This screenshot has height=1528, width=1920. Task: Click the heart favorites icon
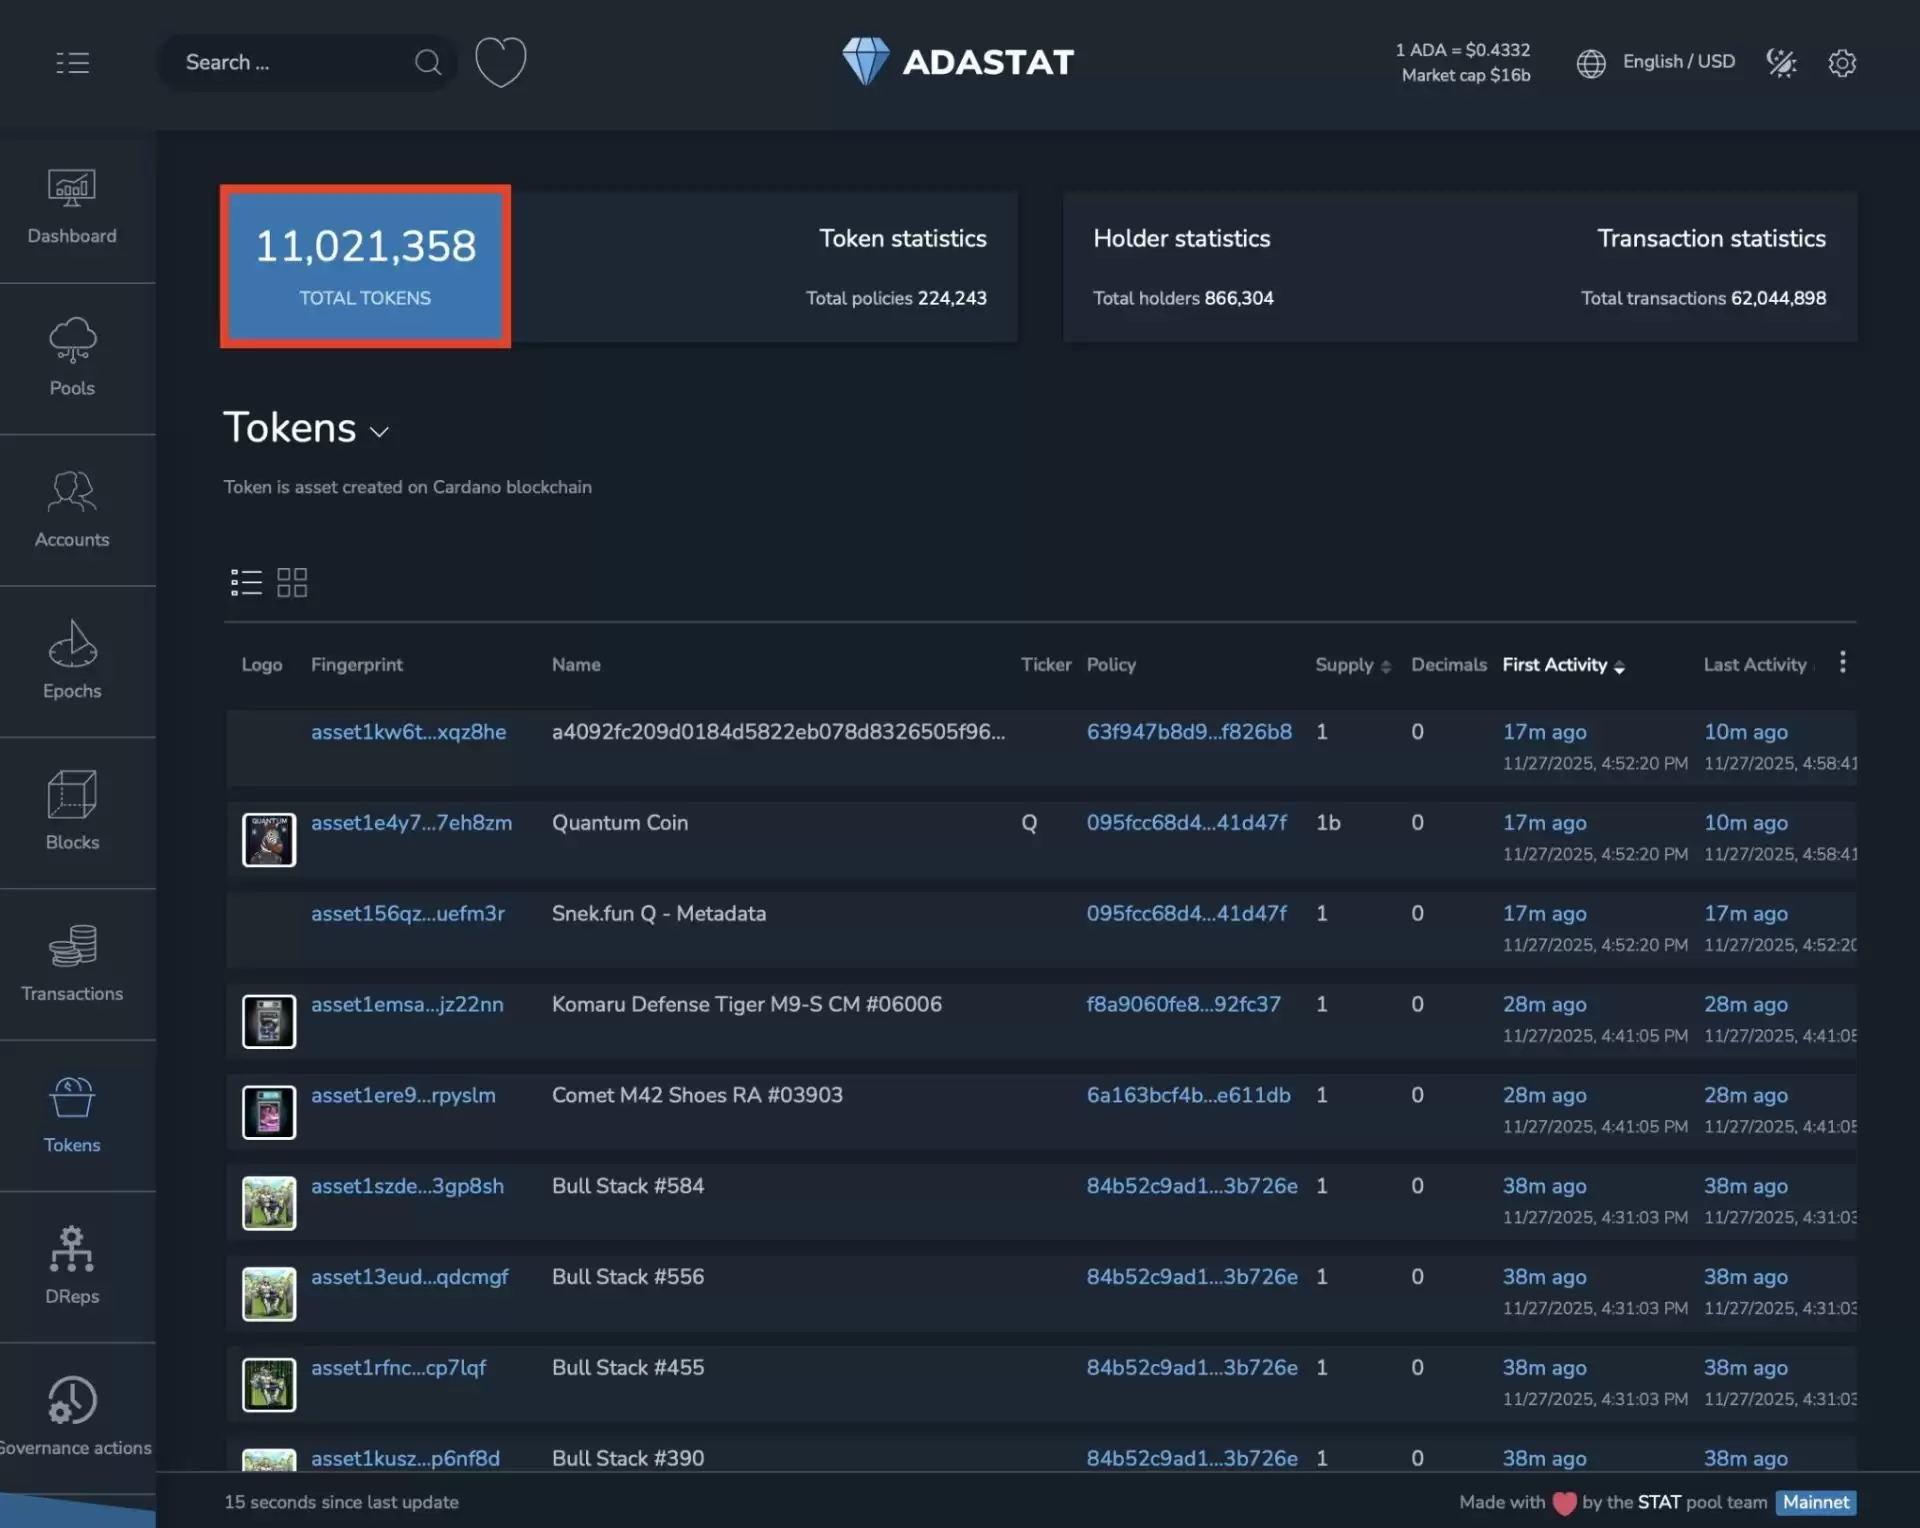[500, 62]
